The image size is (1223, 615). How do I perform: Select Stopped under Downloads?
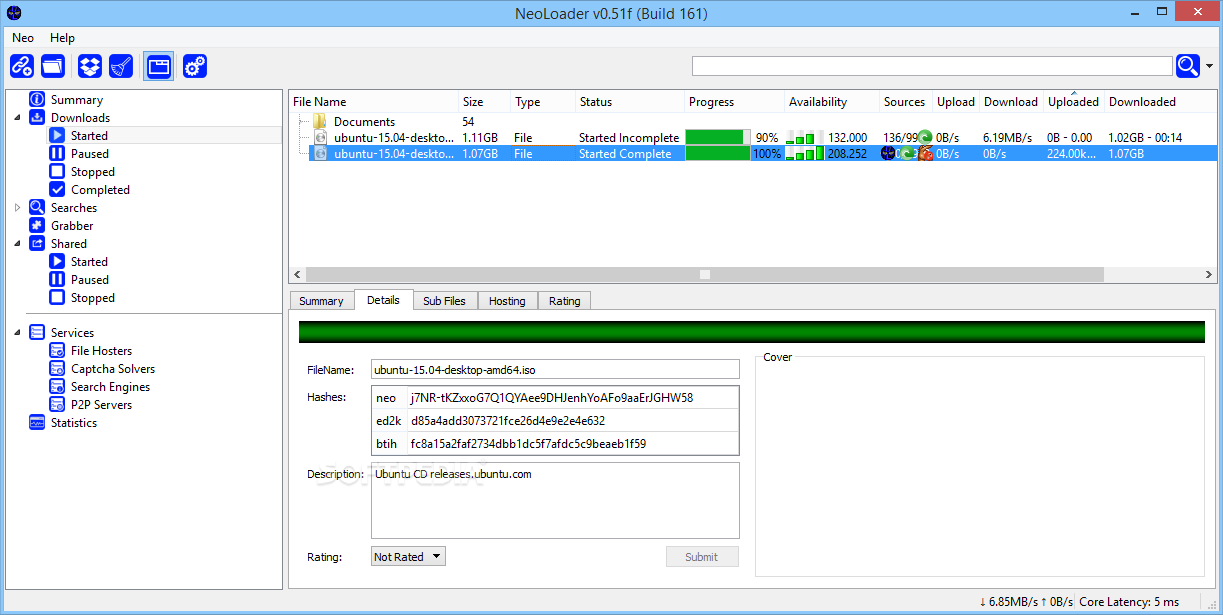(x=93, y=172)
